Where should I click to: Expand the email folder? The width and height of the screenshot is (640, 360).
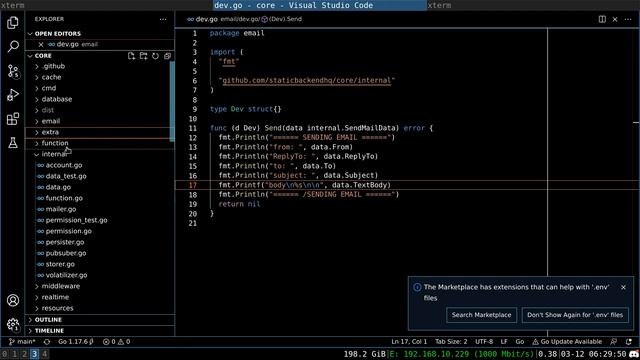click(98, 121)
